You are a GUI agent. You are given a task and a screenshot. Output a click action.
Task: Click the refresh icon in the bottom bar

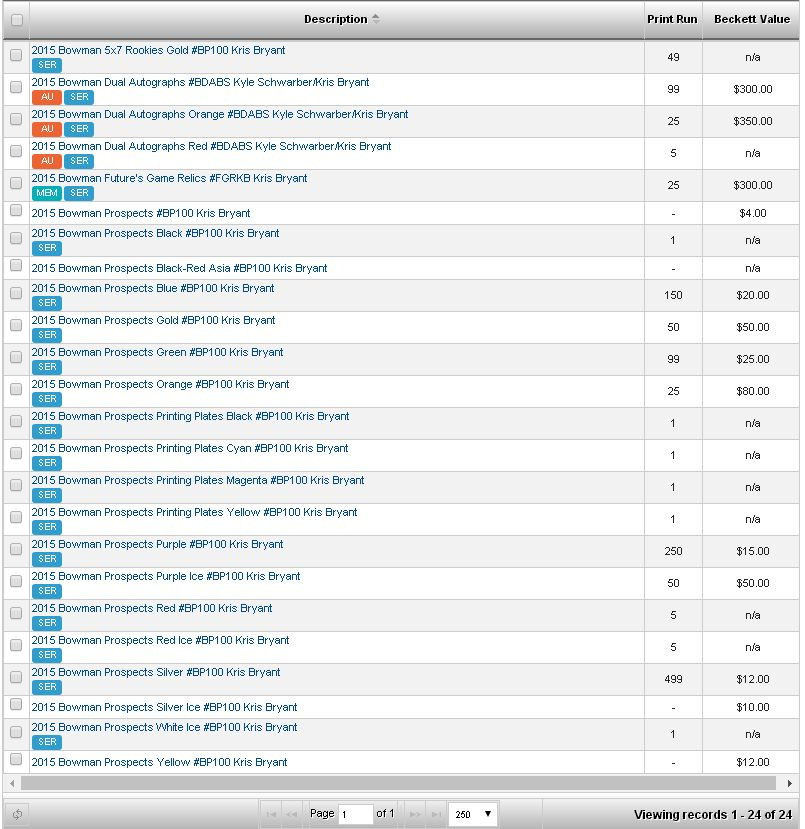[17, 814]
